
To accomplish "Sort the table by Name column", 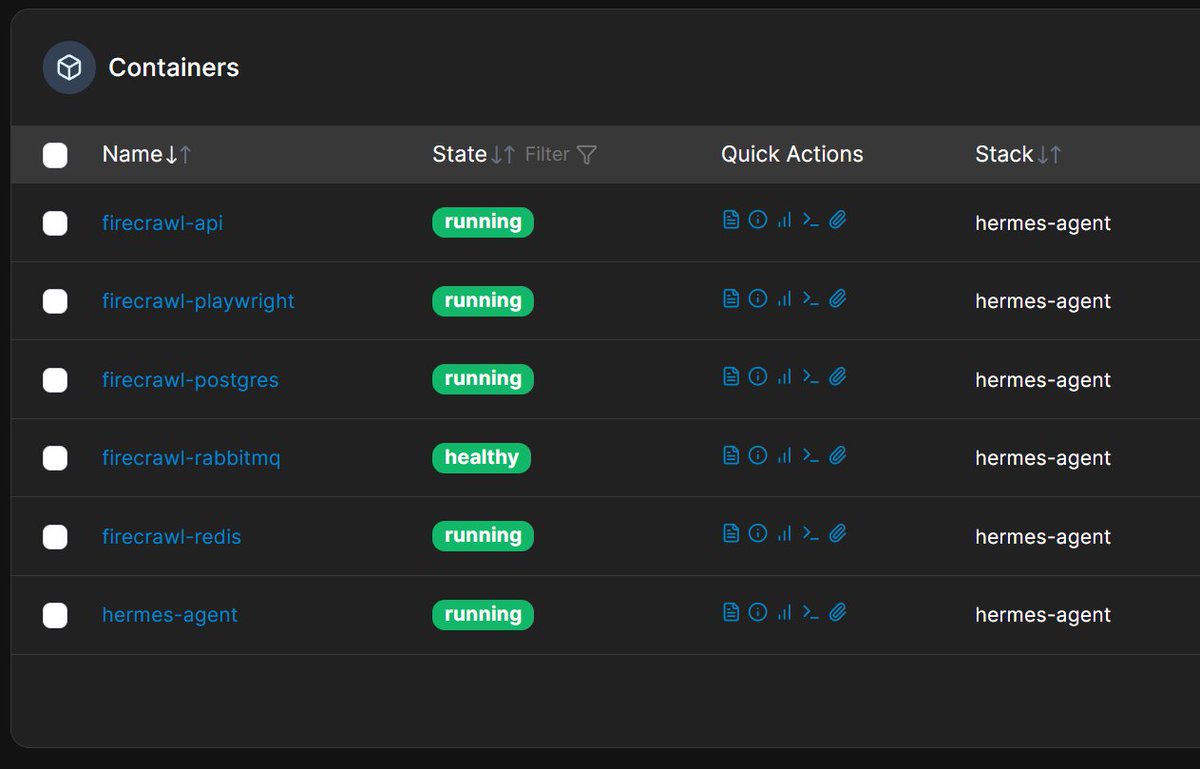I will pyautogui.click(x=147, y=154).
